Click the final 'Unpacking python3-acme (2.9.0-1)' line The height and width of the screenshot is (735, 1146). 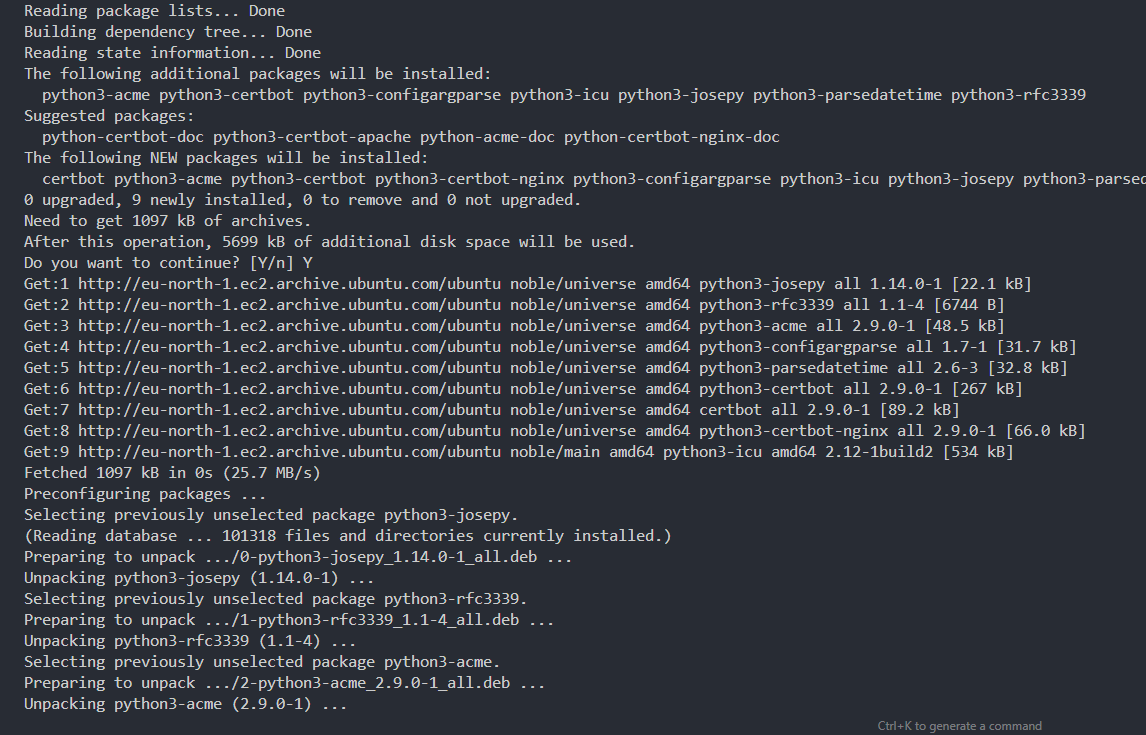pos(185,704)
